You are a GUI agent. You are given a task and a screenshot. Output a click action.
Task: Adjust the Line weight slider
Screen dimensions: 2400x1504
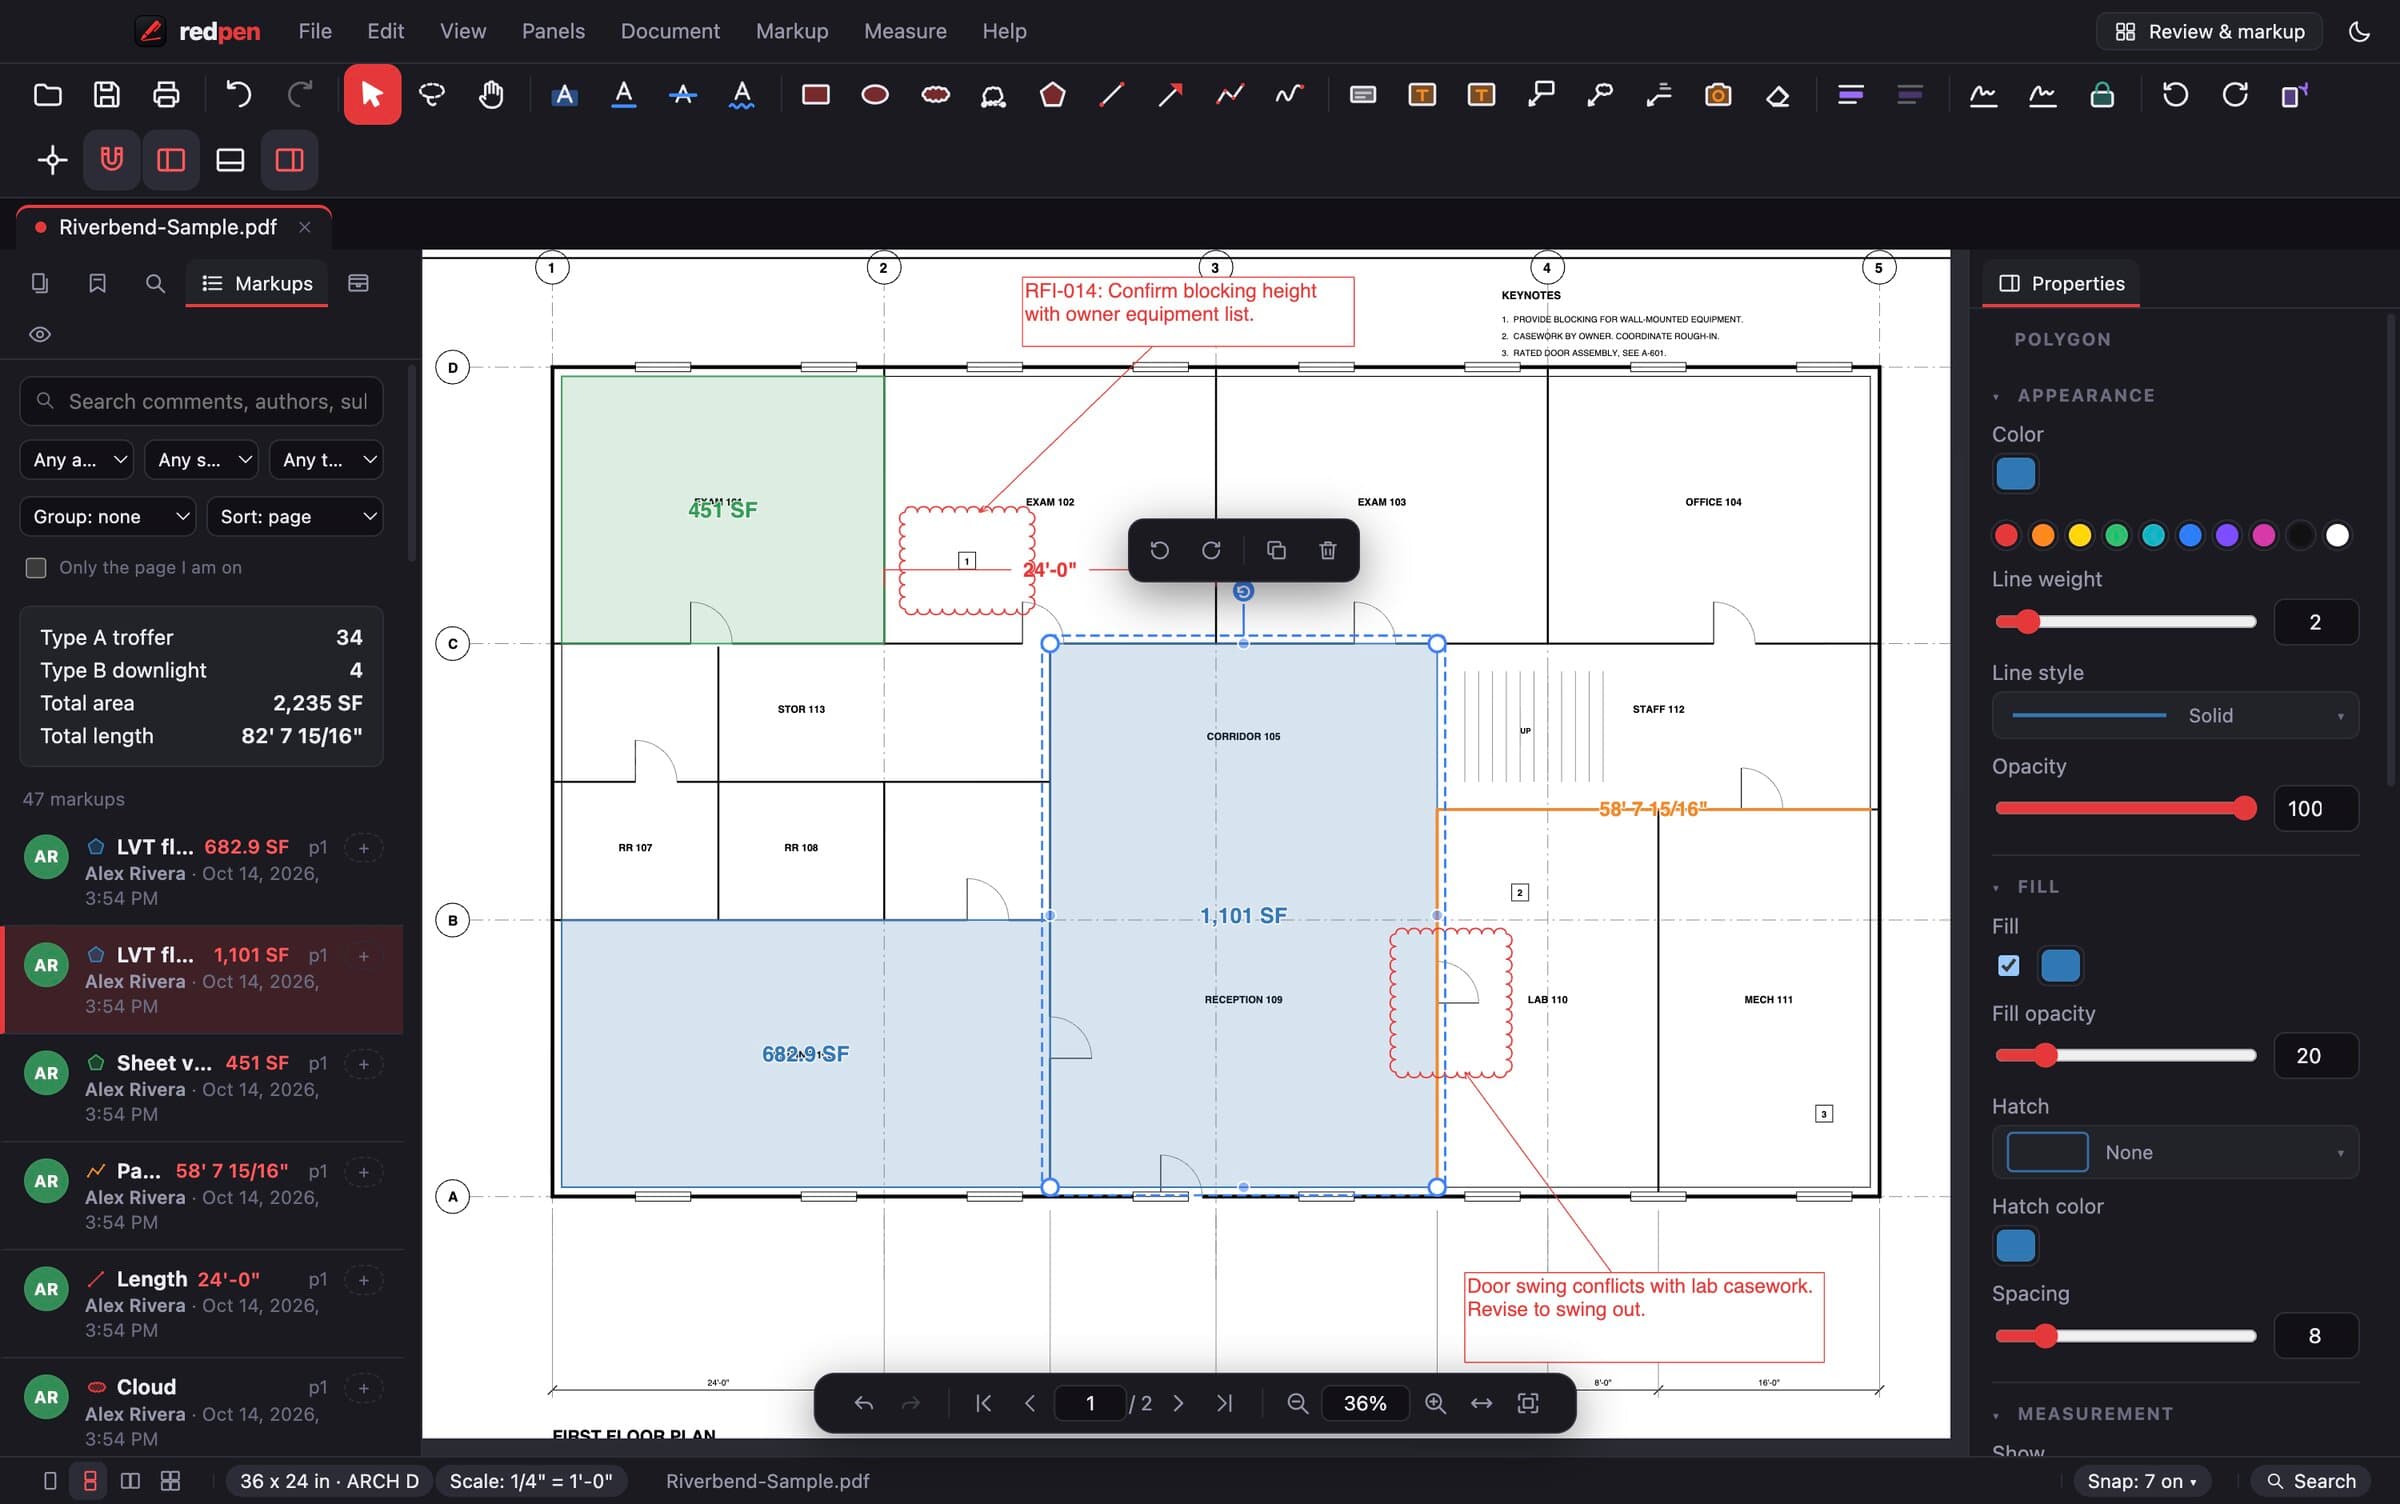2126,622
